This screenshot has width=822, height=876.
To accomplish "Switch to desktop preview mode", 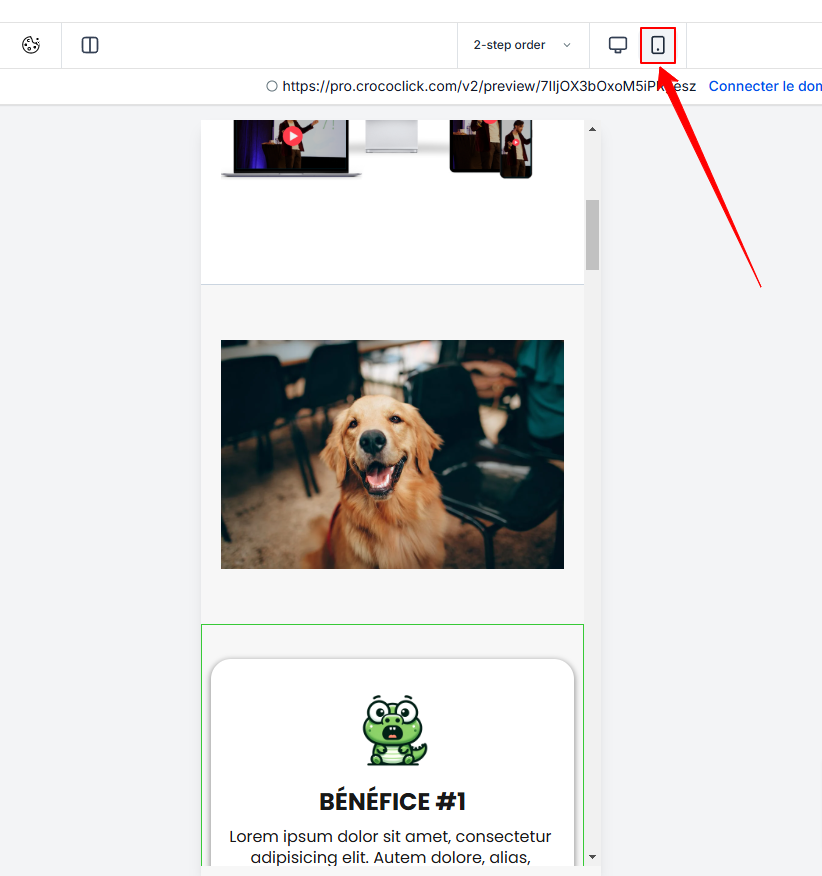I will pos(618,45).
